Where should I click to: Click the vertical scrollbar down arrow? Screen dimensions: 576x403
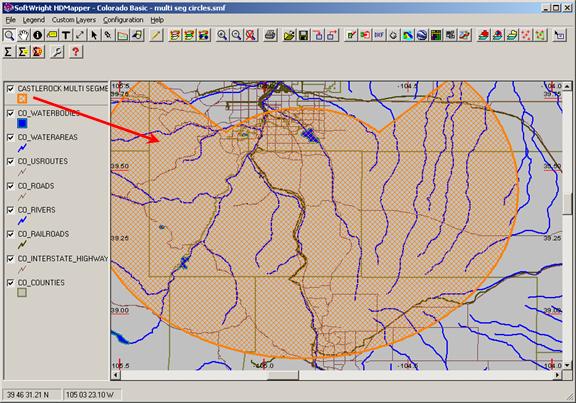coord(567,366)
